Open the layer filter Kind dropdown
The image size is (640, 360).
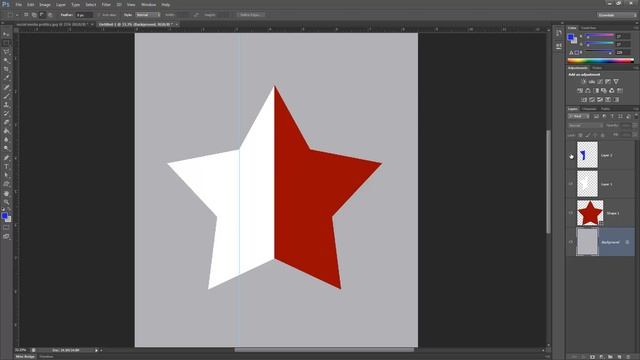(x=578, y=116)
